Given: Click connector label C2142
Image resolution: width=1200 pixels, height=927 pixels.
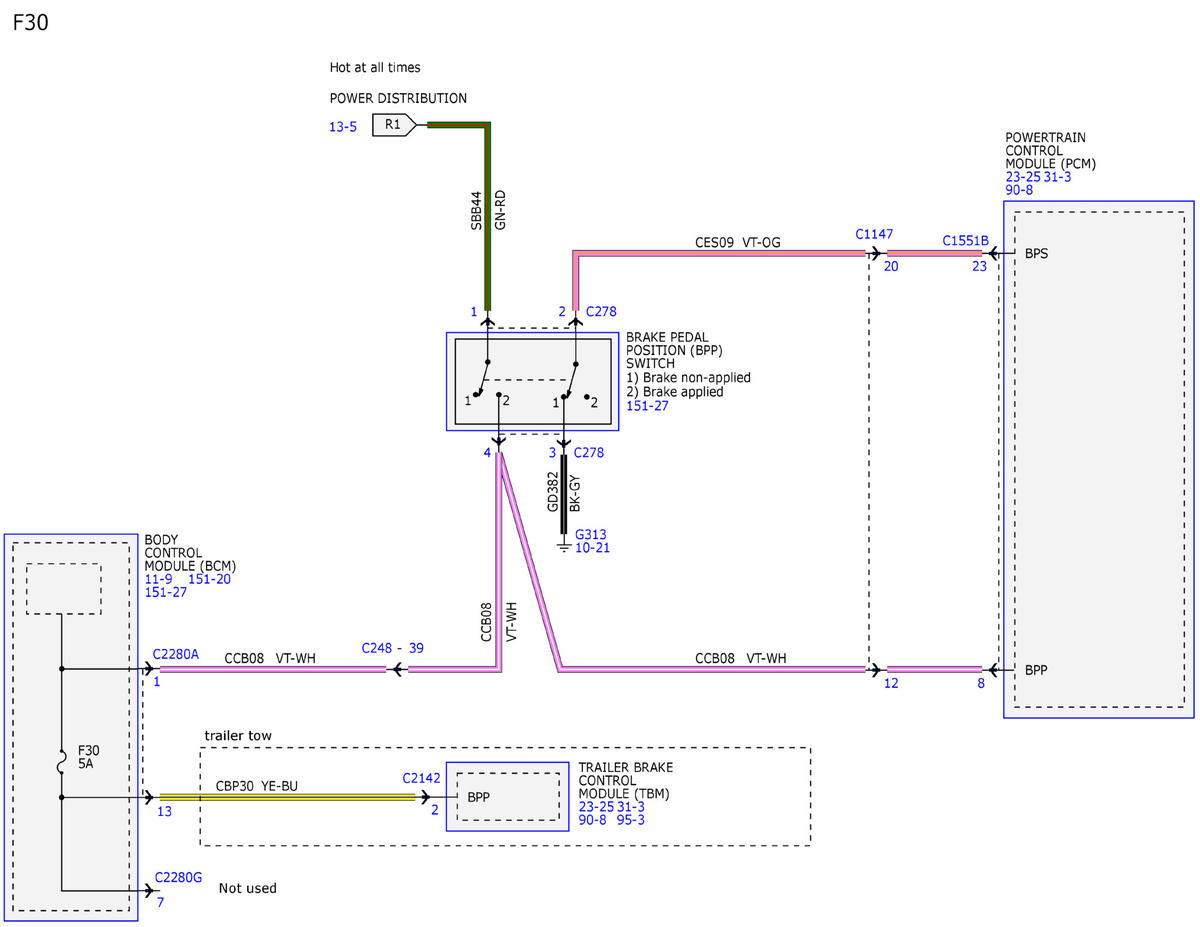Looking at the screenshot, I should click(x=422, y=777).
